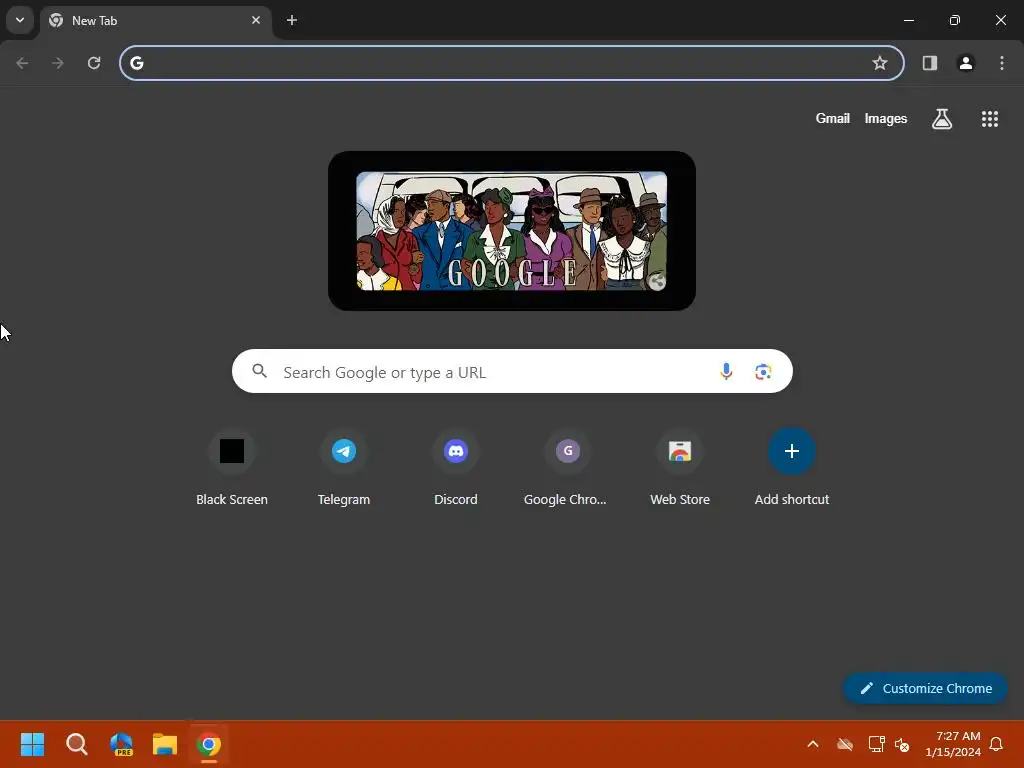Open the Web Store shortcut
Viewport: 1024px width, 768px height.
pyautogui.click(x=680, y=469)
